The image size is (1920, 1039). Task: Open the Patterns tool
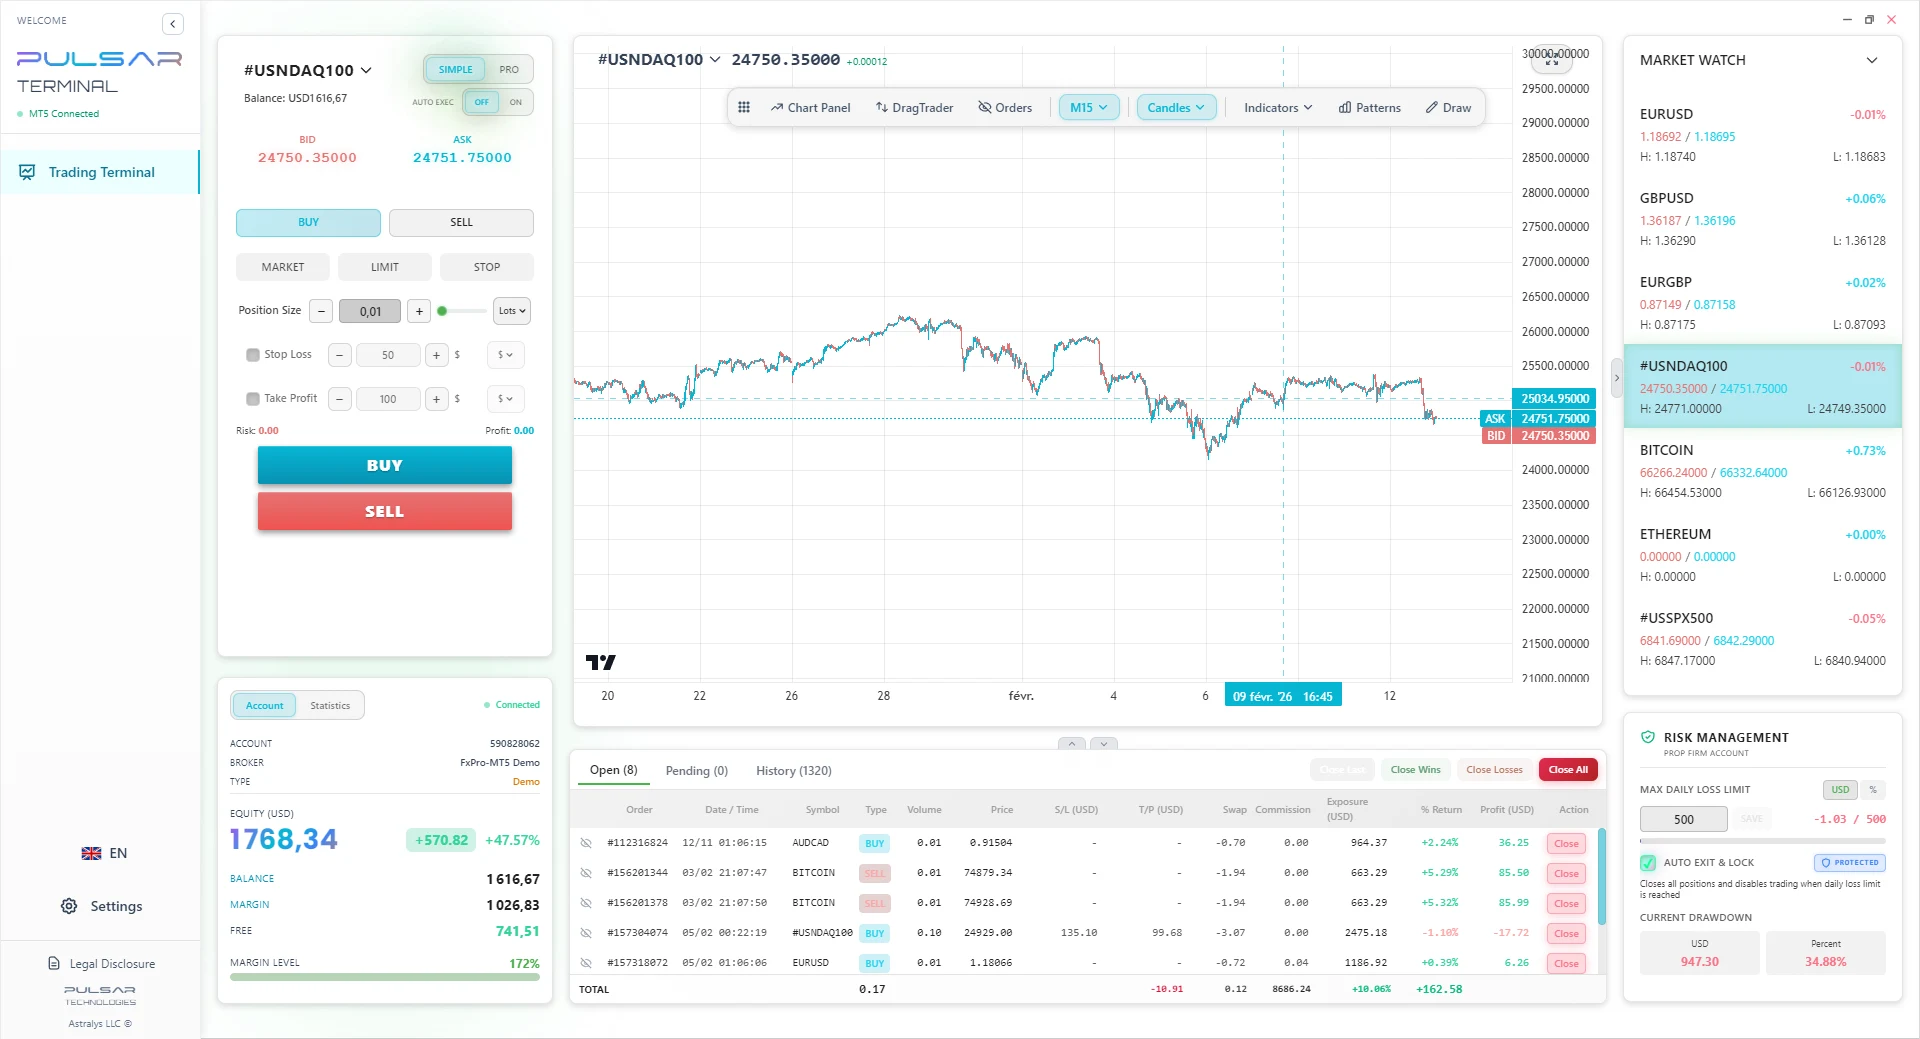coord(1370,108)
